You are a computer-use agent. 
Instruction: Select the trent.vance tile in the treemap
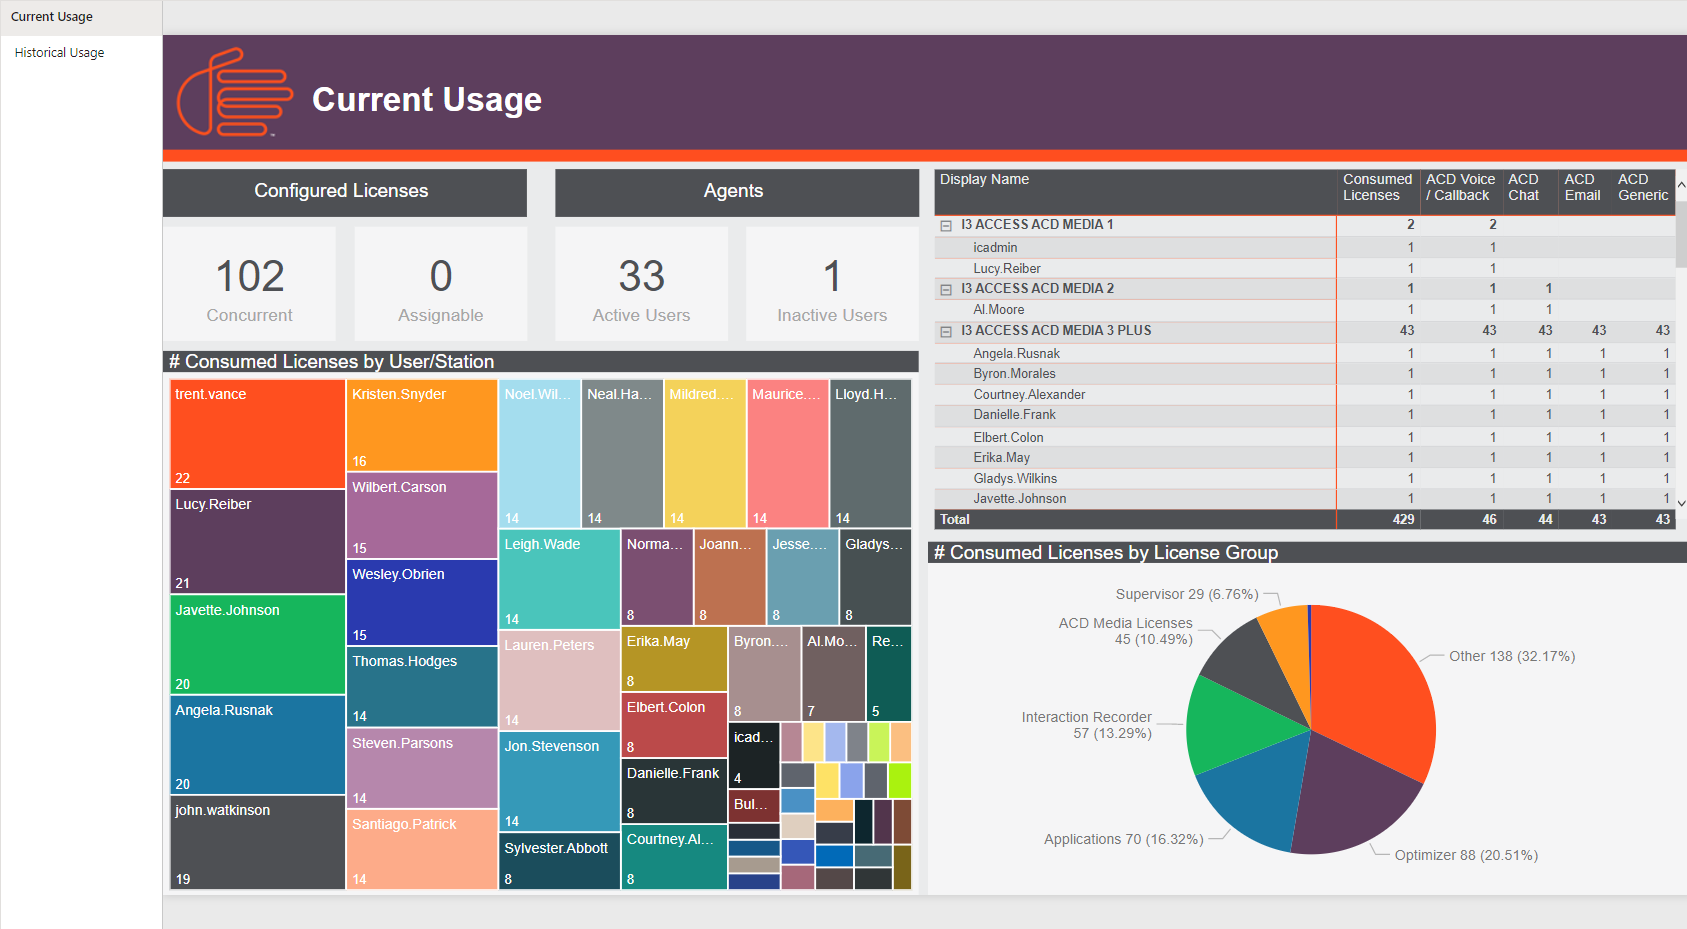click(x=256, y=433)
